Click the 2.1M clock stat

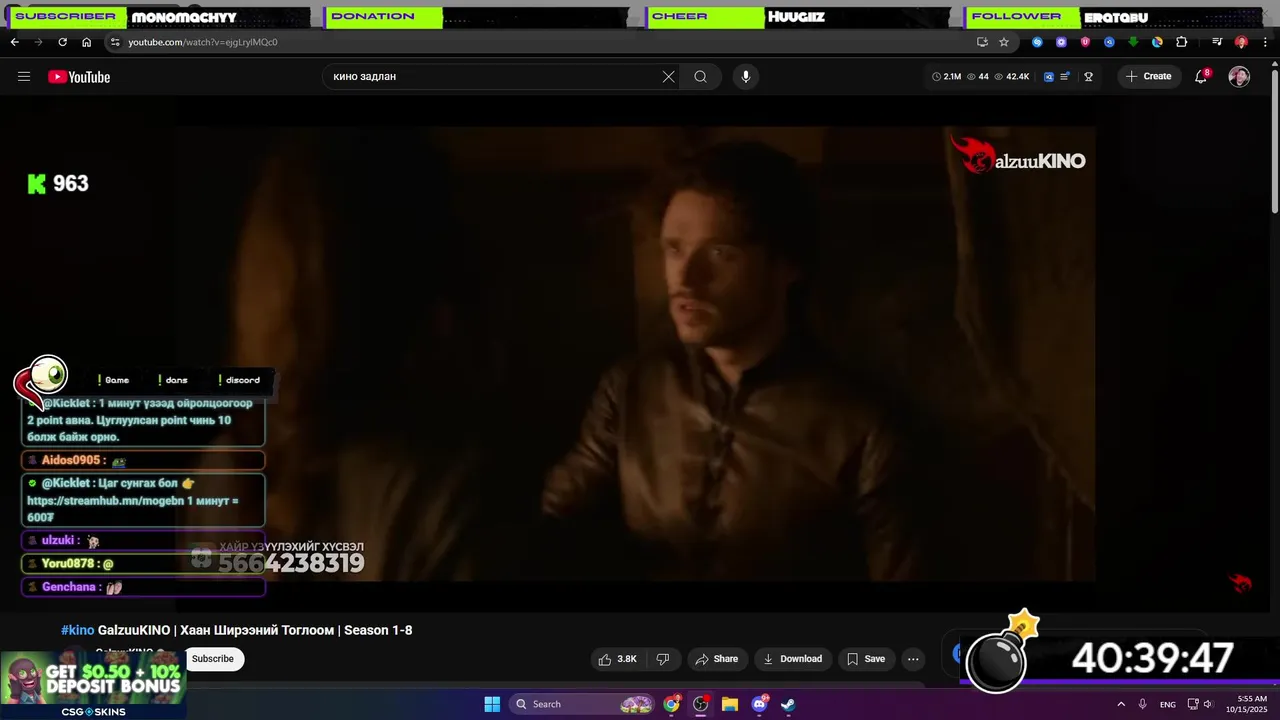pyautogui.click(x=946, y=77)
